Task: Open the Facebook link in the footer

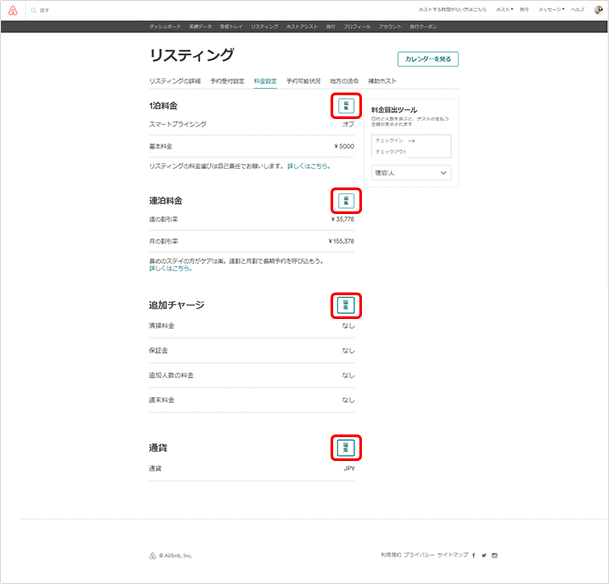Action: [x=473, y=554]
